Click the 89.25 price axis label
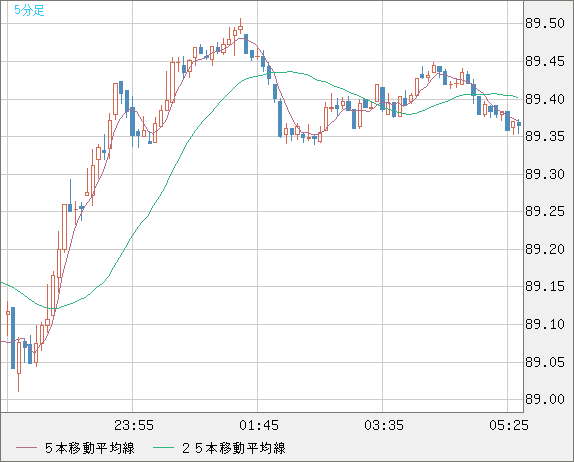 click(x=545, y=211)
